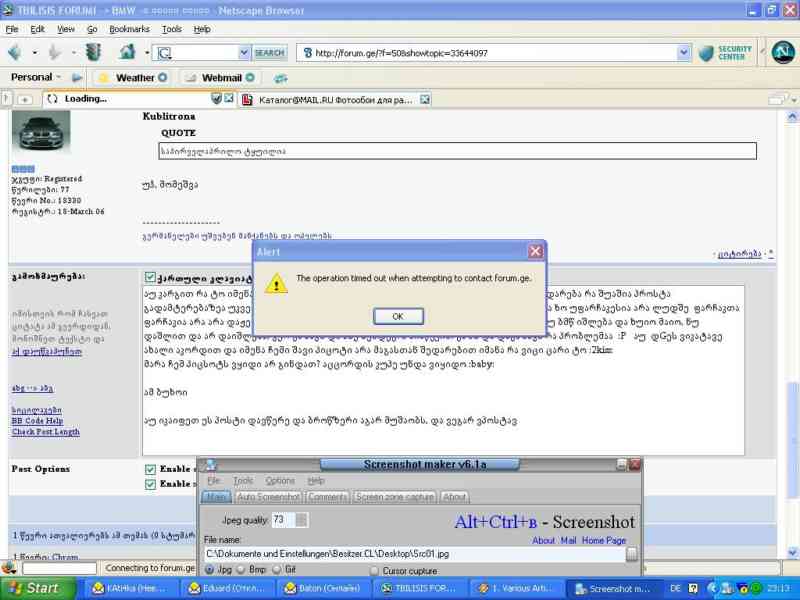Click the Jpeg quality spinner arrows
The image size is (800, 600).
(302, 520)
